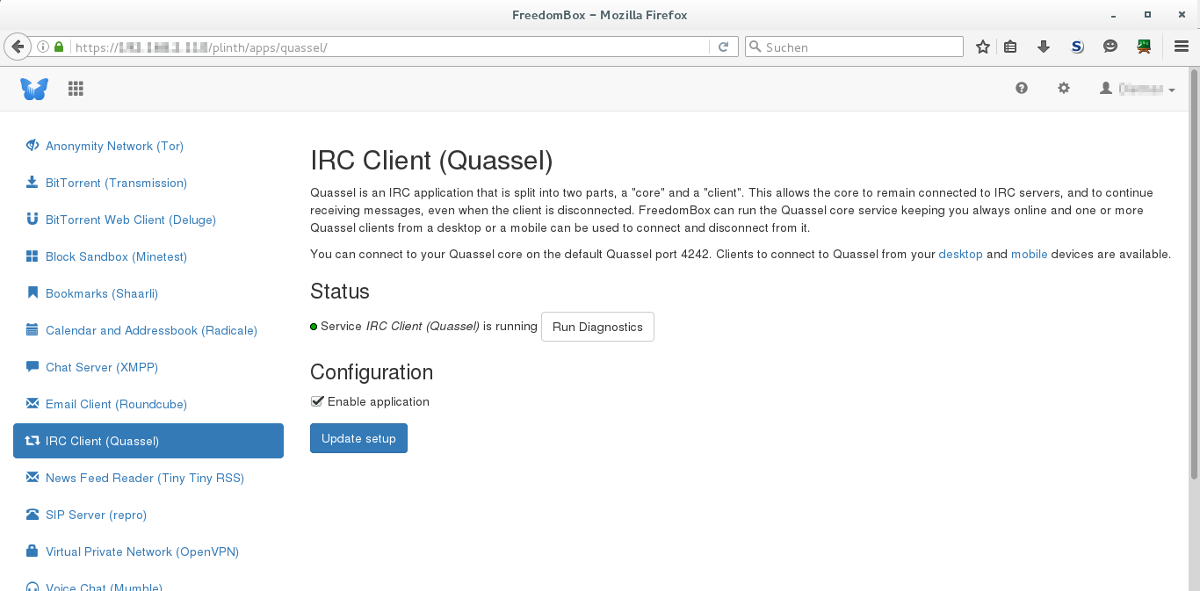Open BitTorrent (Transmission) sidebar item
The width and height of the screenshot is (1200, 591).
click(106, 183)
